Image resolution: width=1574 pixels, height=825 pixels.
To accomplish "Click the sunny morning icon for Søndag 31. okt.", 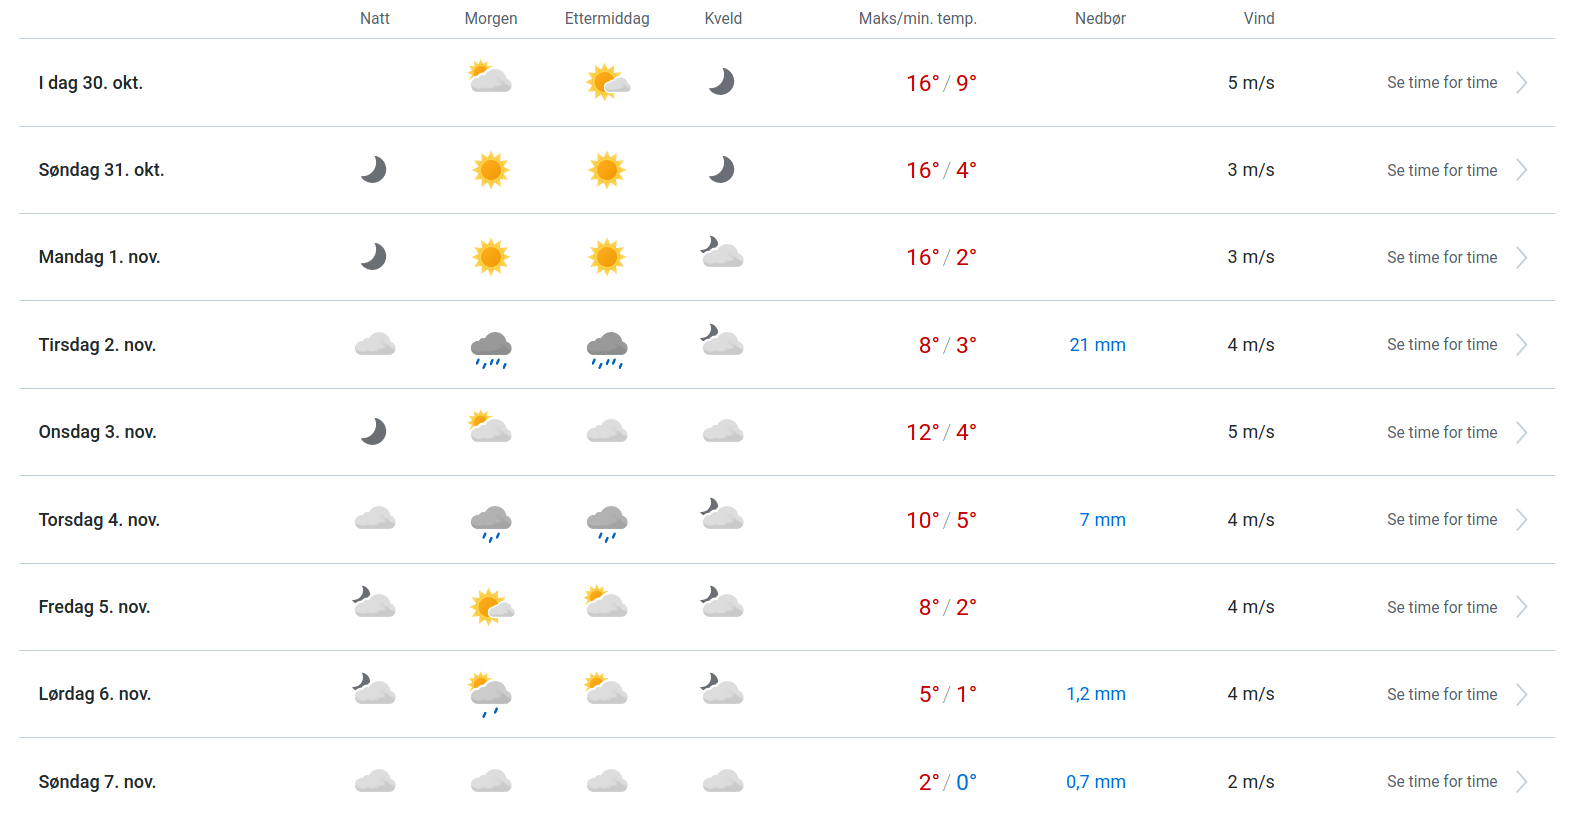I will click(491, 170).
